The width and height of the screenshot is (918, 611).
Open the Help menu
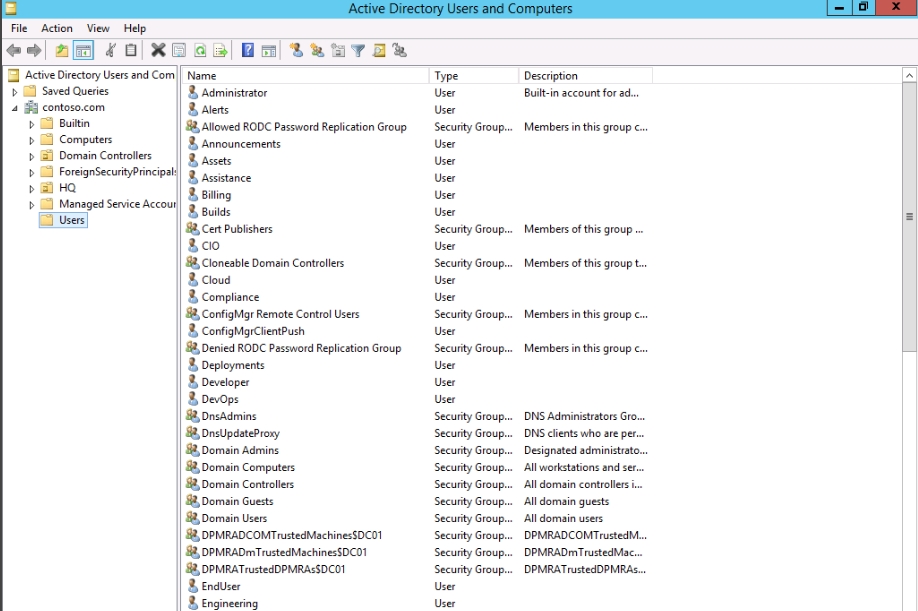click(x=135, y=28)
